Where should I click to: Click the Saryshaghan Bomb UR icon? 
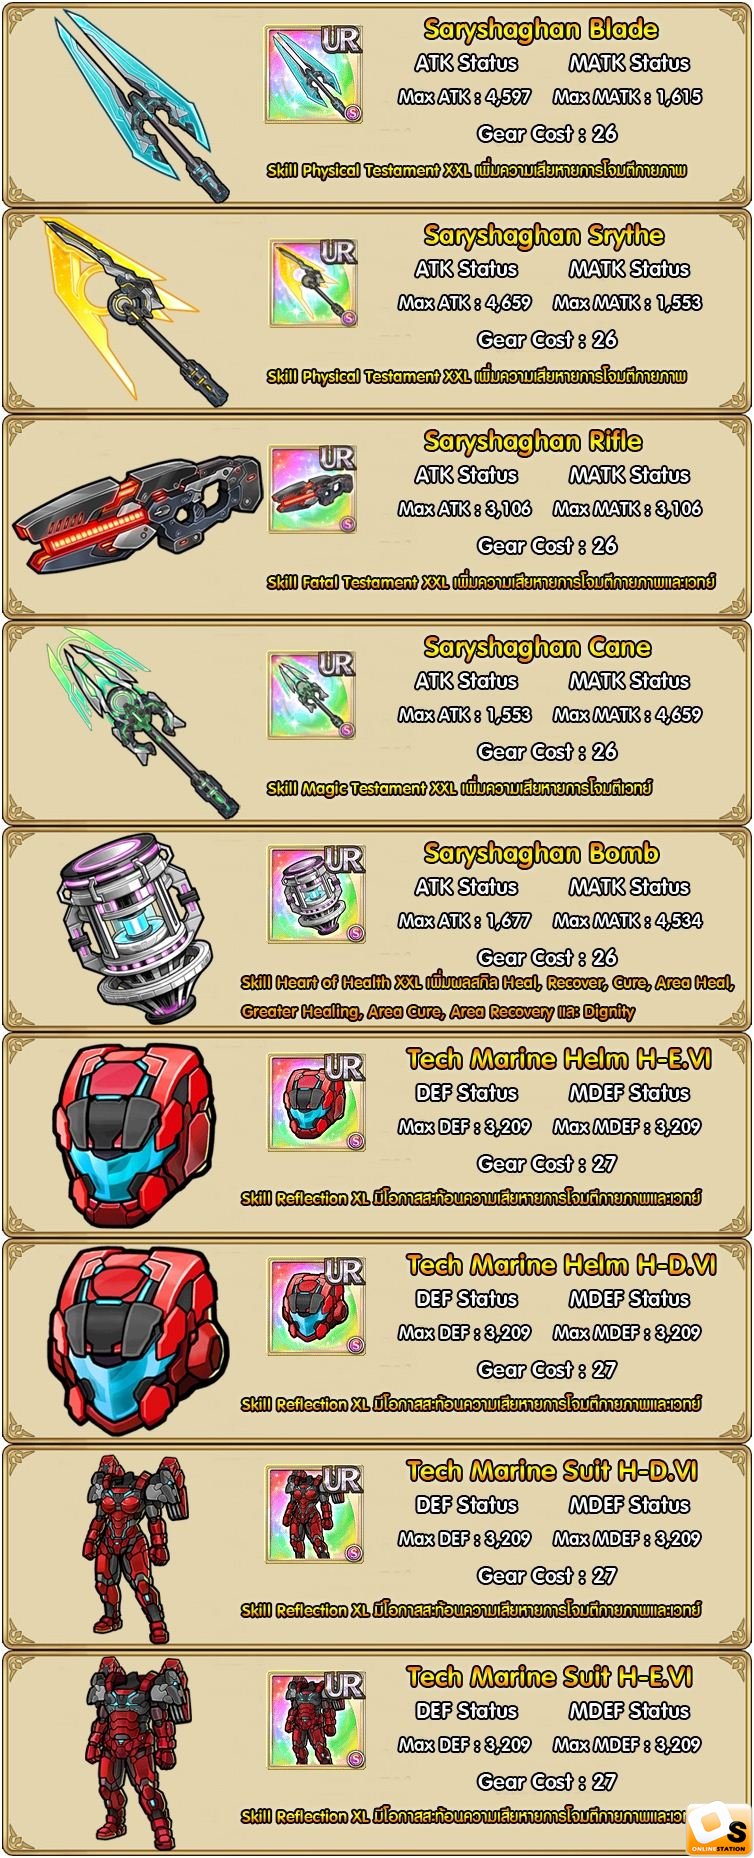316,895
